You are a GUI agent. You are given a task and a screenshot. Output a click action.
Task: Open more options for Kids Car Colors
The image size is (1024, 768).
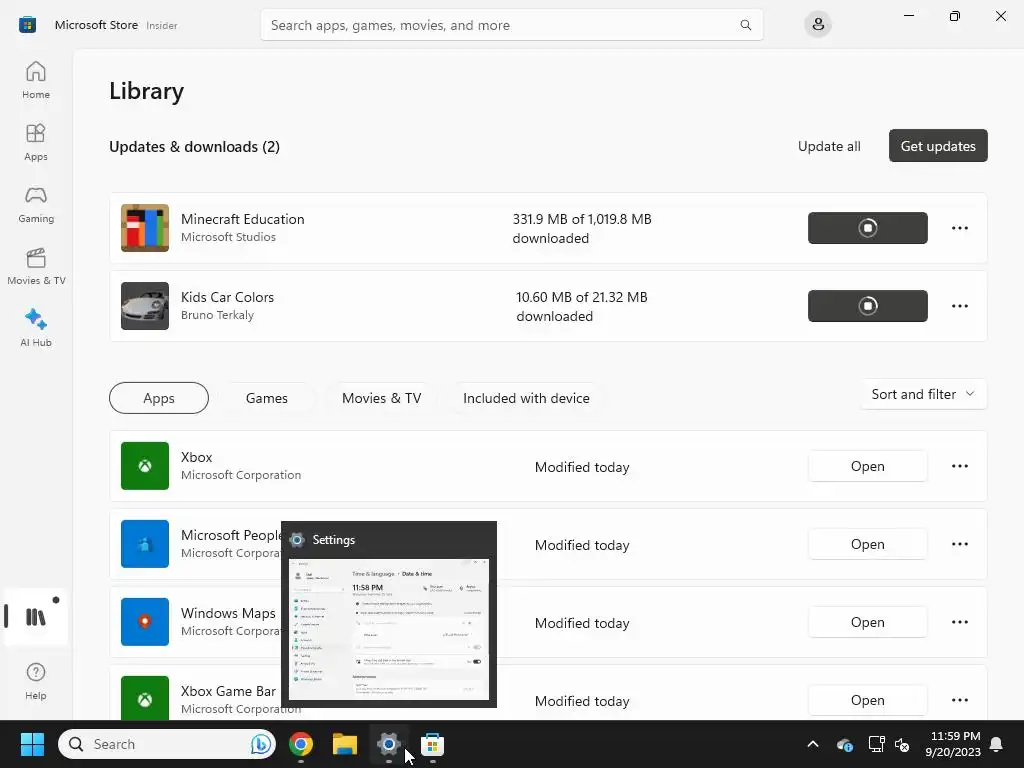pos(959,306)
